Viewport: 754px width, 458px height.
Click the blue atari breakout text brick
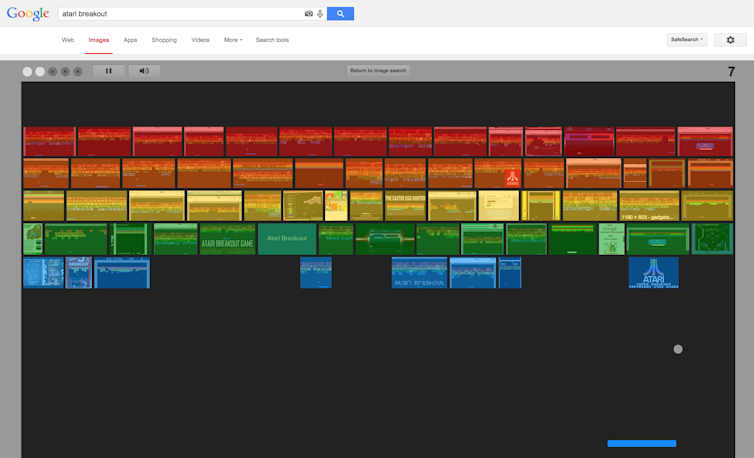click(x=419, y=273)
